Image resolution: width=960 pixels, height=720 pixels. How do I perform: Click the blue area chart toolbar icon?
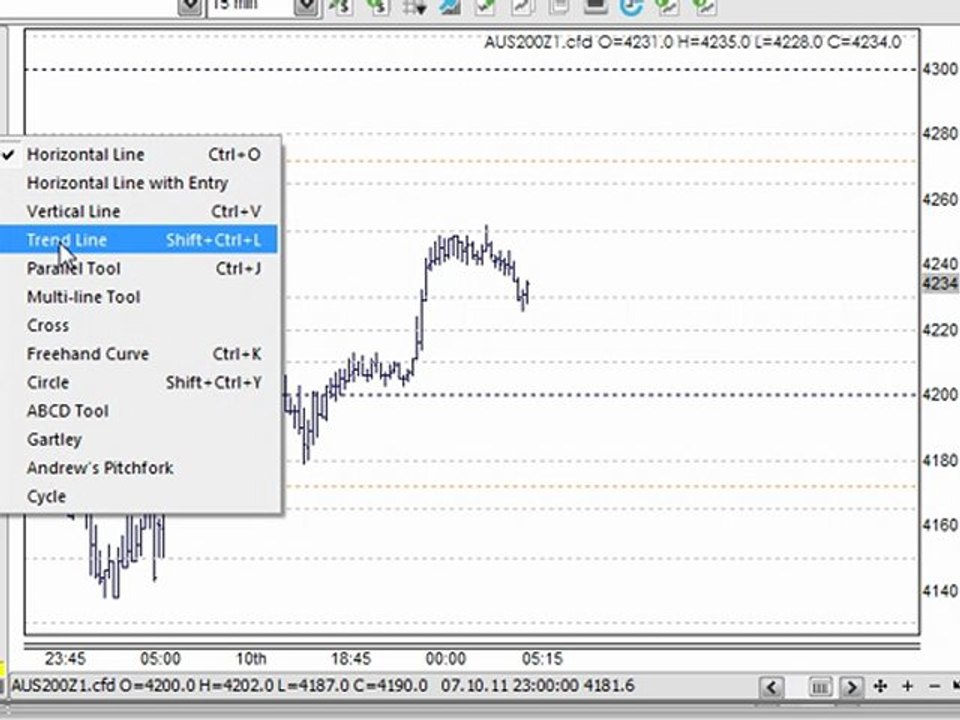450,7
